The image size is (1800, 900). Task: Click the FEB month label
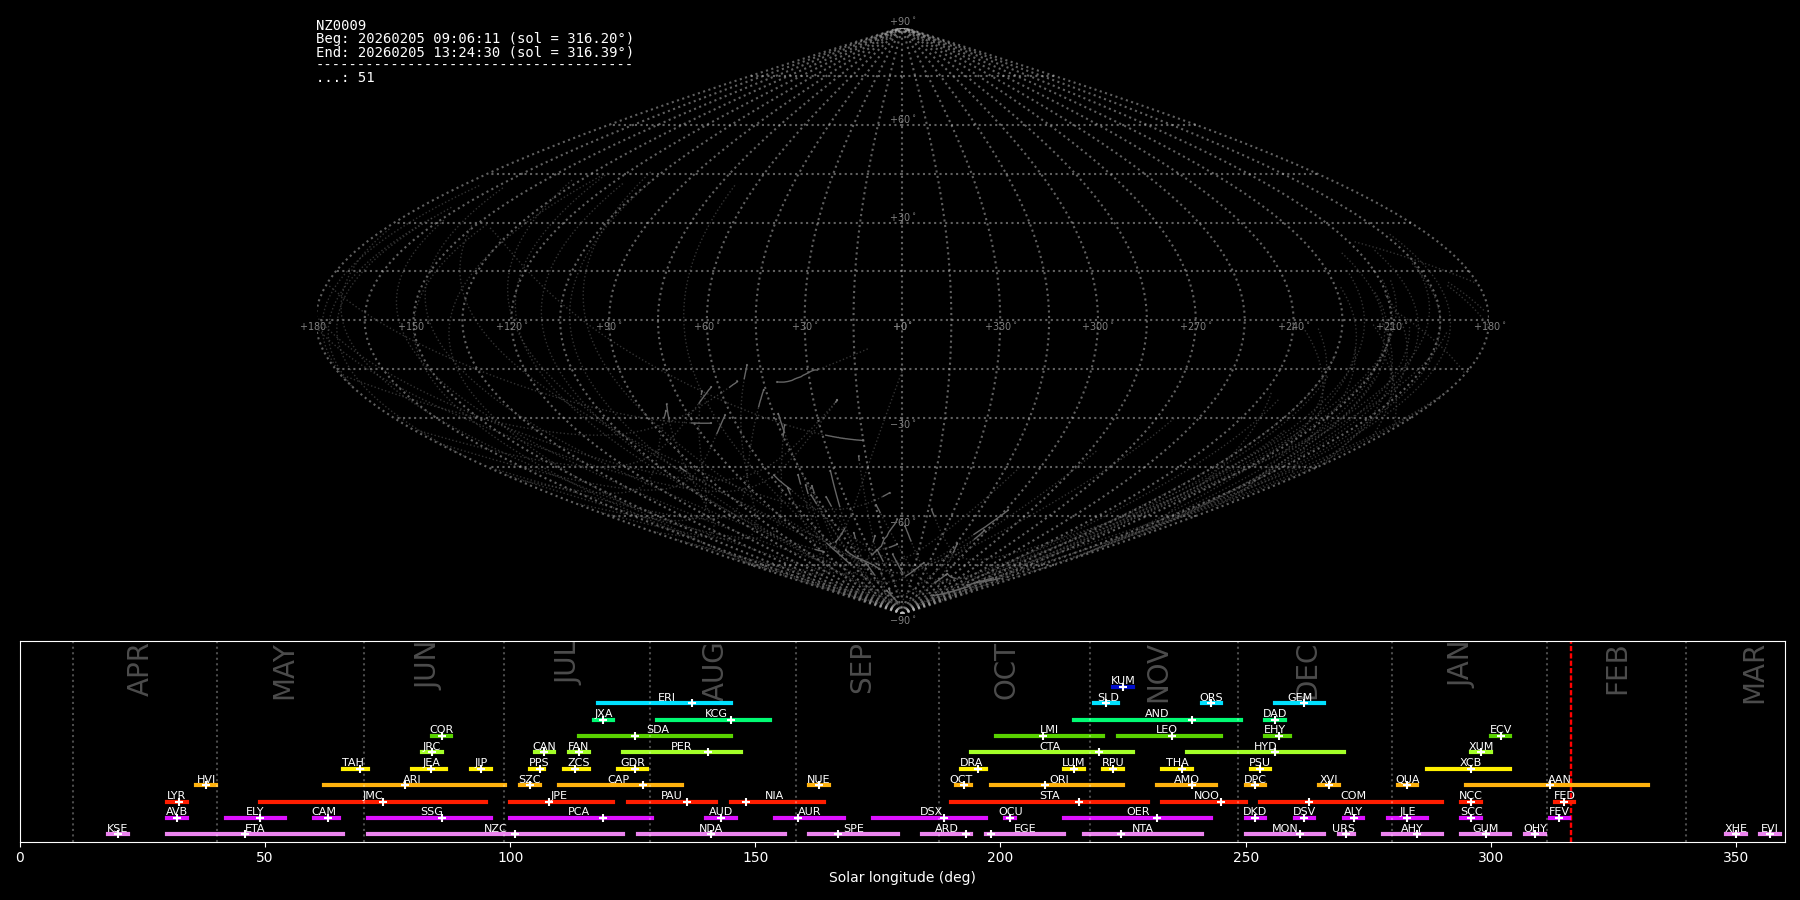1617,670
